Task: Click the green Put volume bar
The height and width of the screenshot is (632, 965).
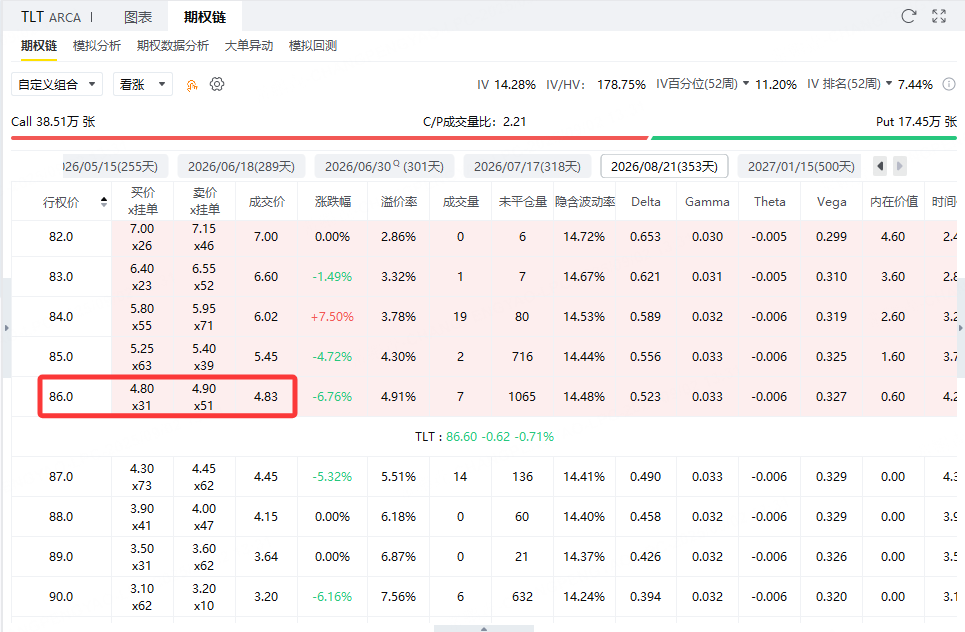Action: tap(804, 138)
